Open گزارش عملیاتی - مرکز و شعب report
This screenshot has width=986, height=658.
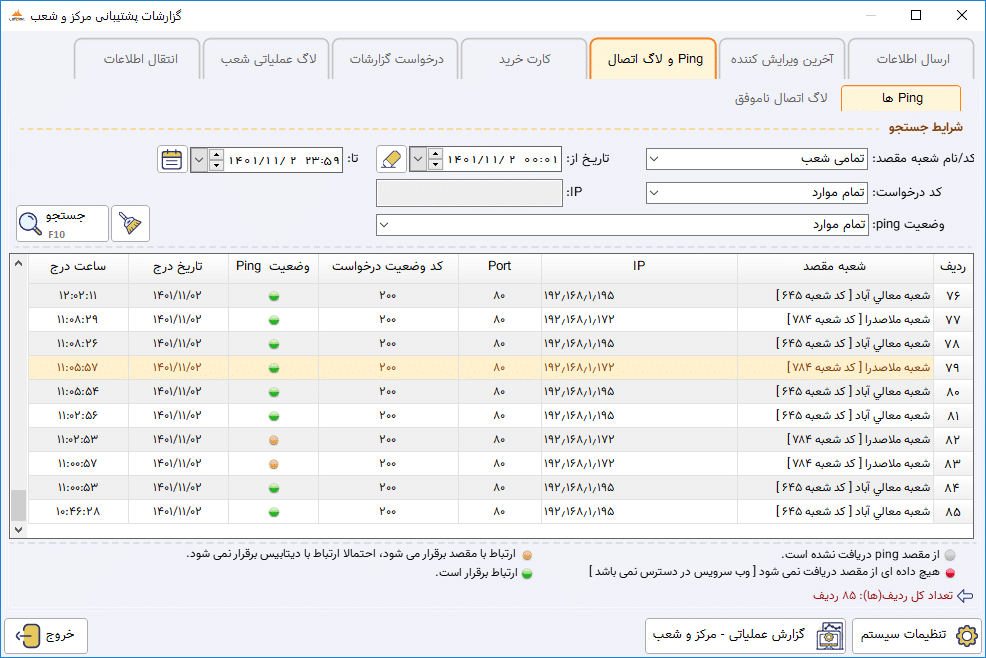click(746, 636)
